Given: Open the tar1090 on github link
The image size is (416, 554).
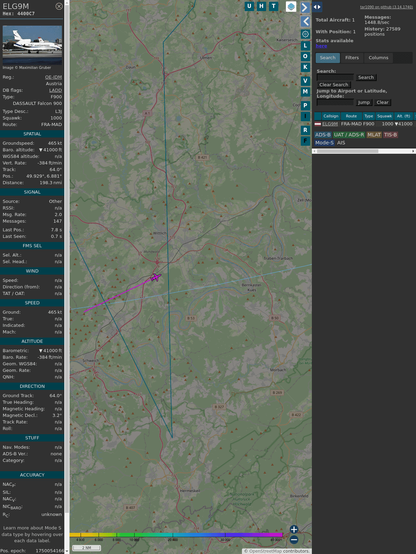Looking at the screenshot, I should coord(386,7).
